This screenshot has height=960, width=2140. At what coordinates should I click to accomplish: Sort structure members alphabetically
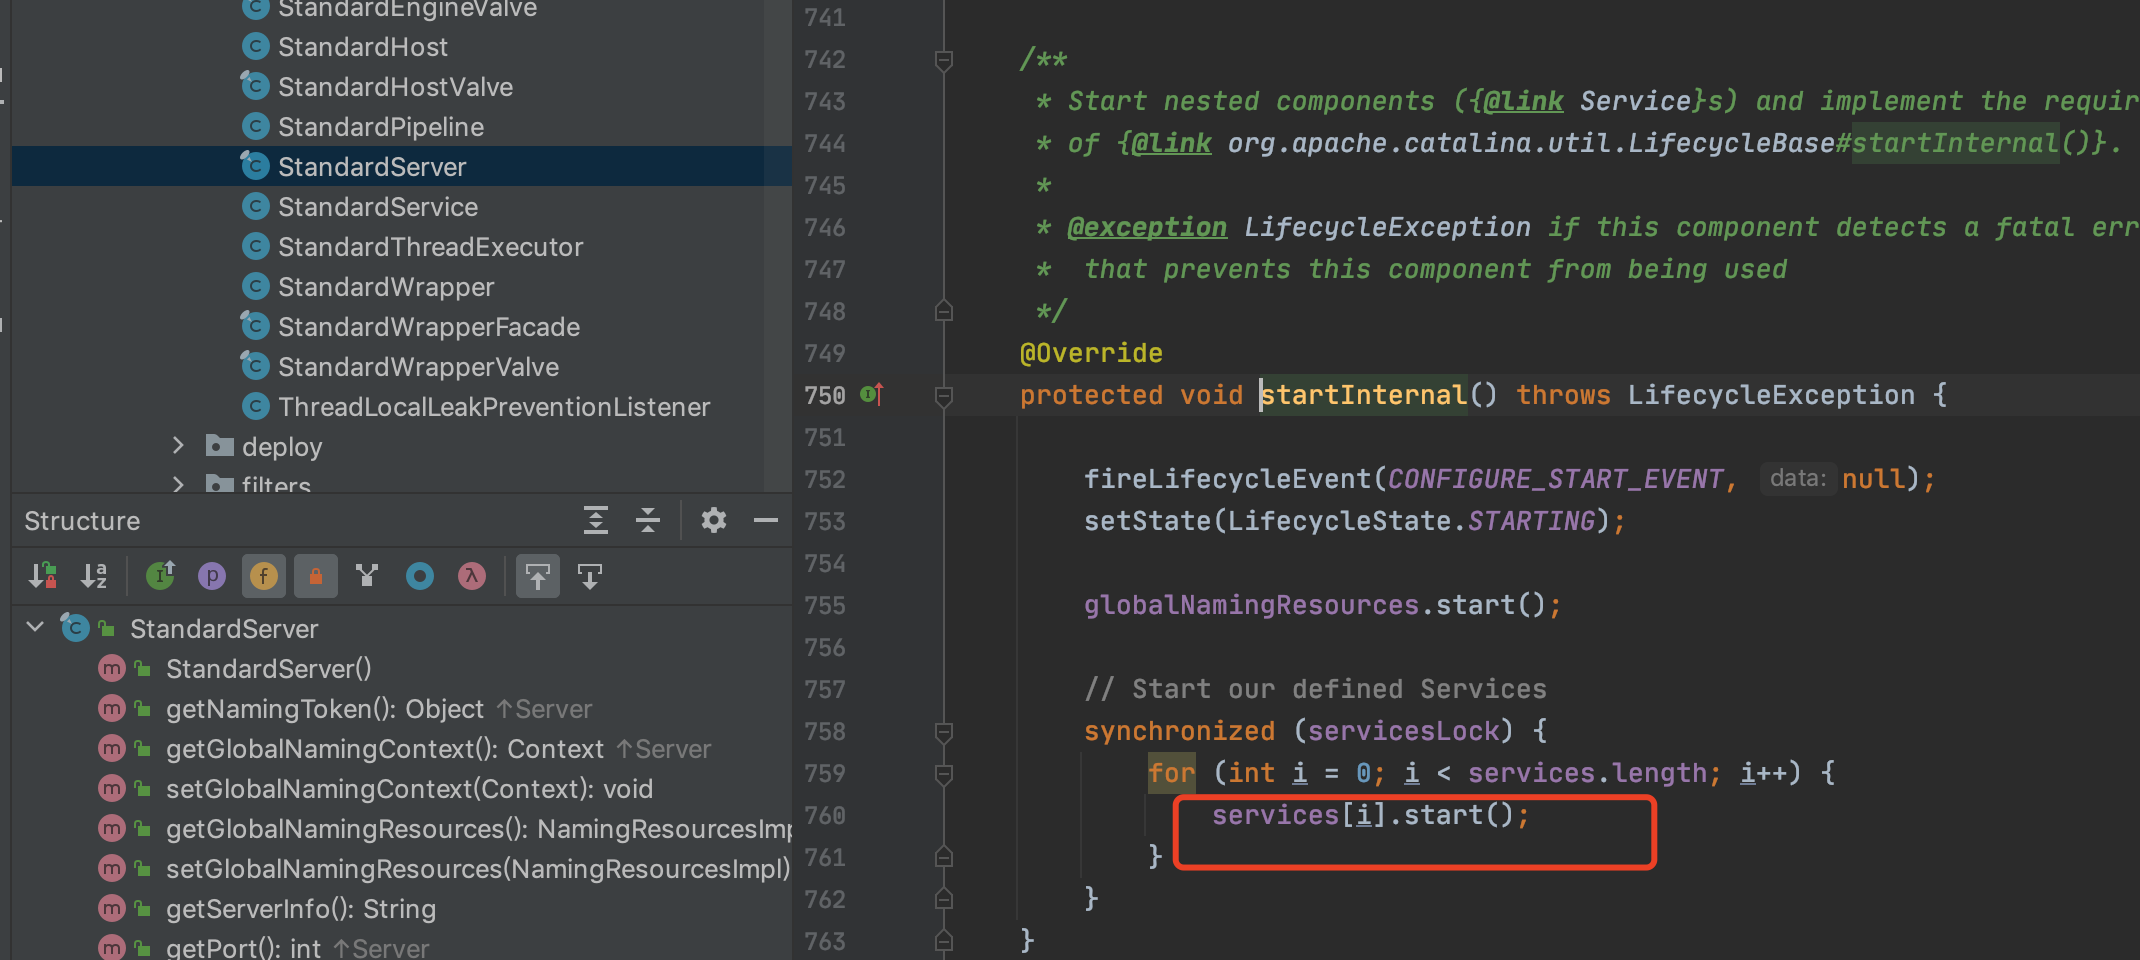click(x=94, y=576)
